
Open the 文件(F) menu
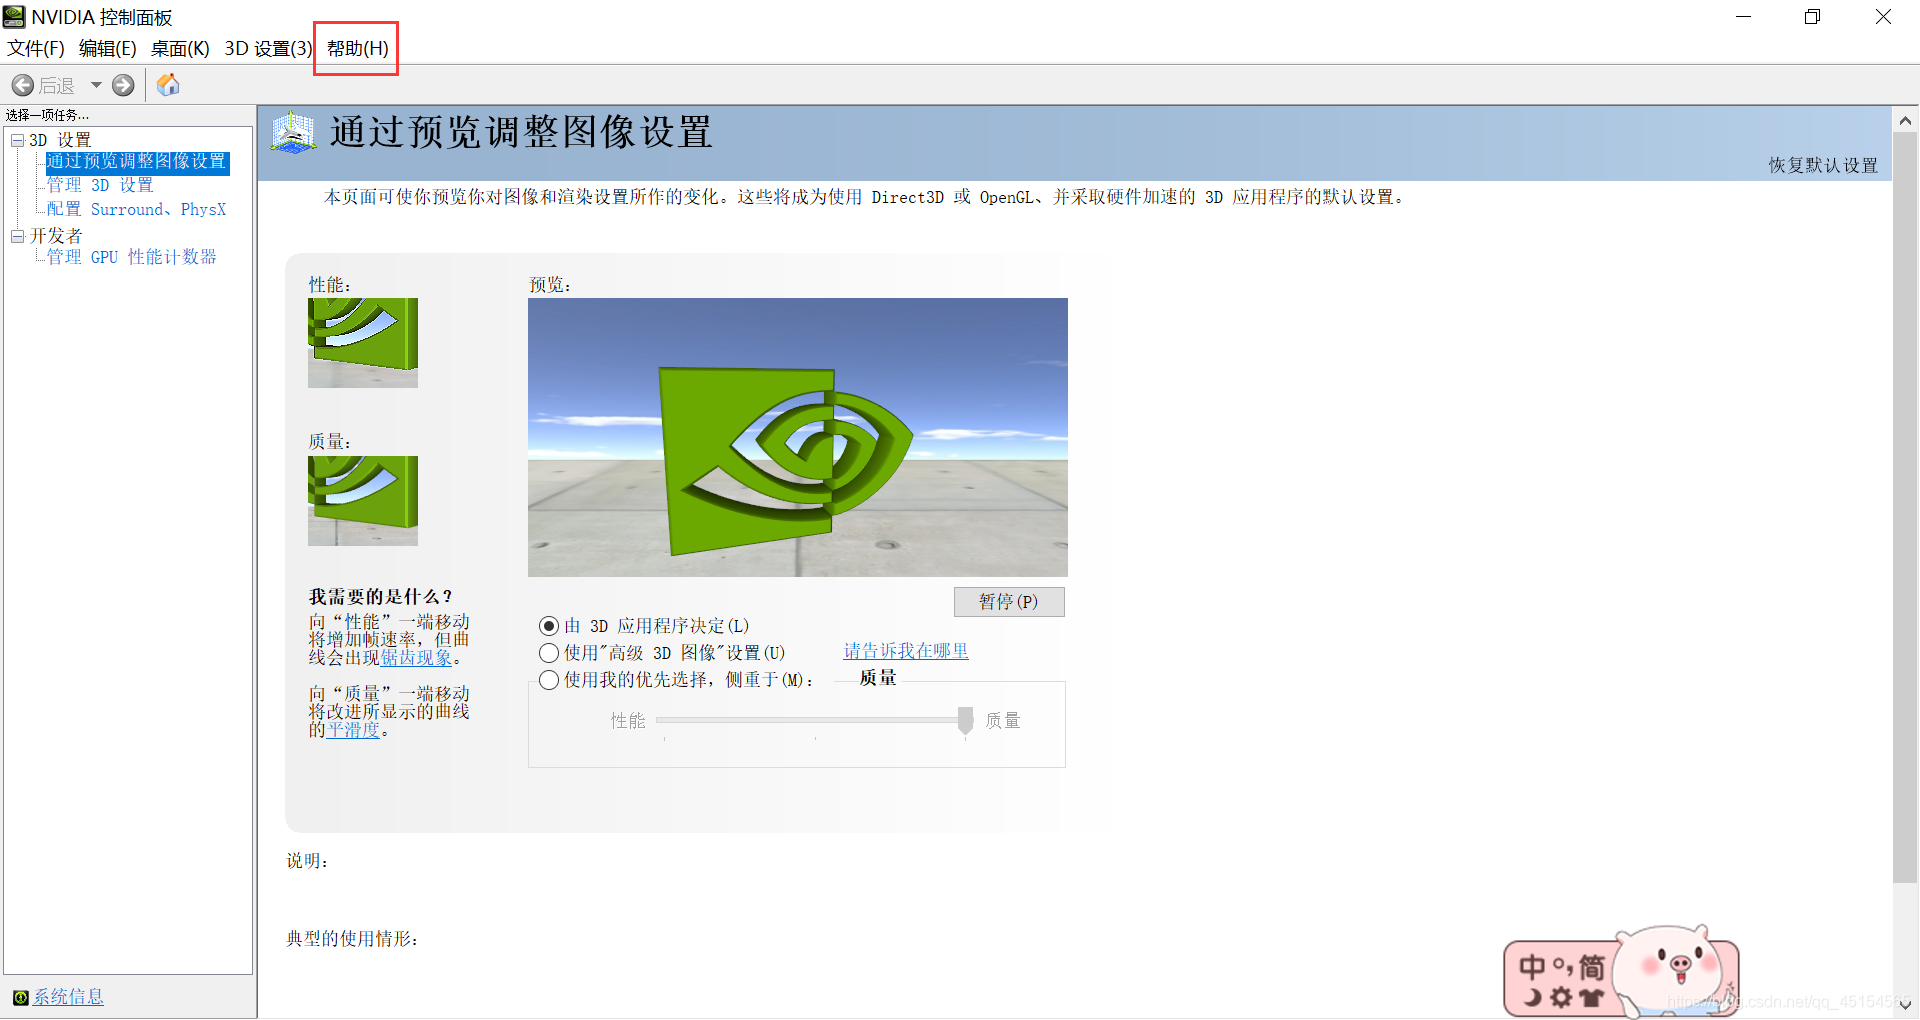point(36,48)
